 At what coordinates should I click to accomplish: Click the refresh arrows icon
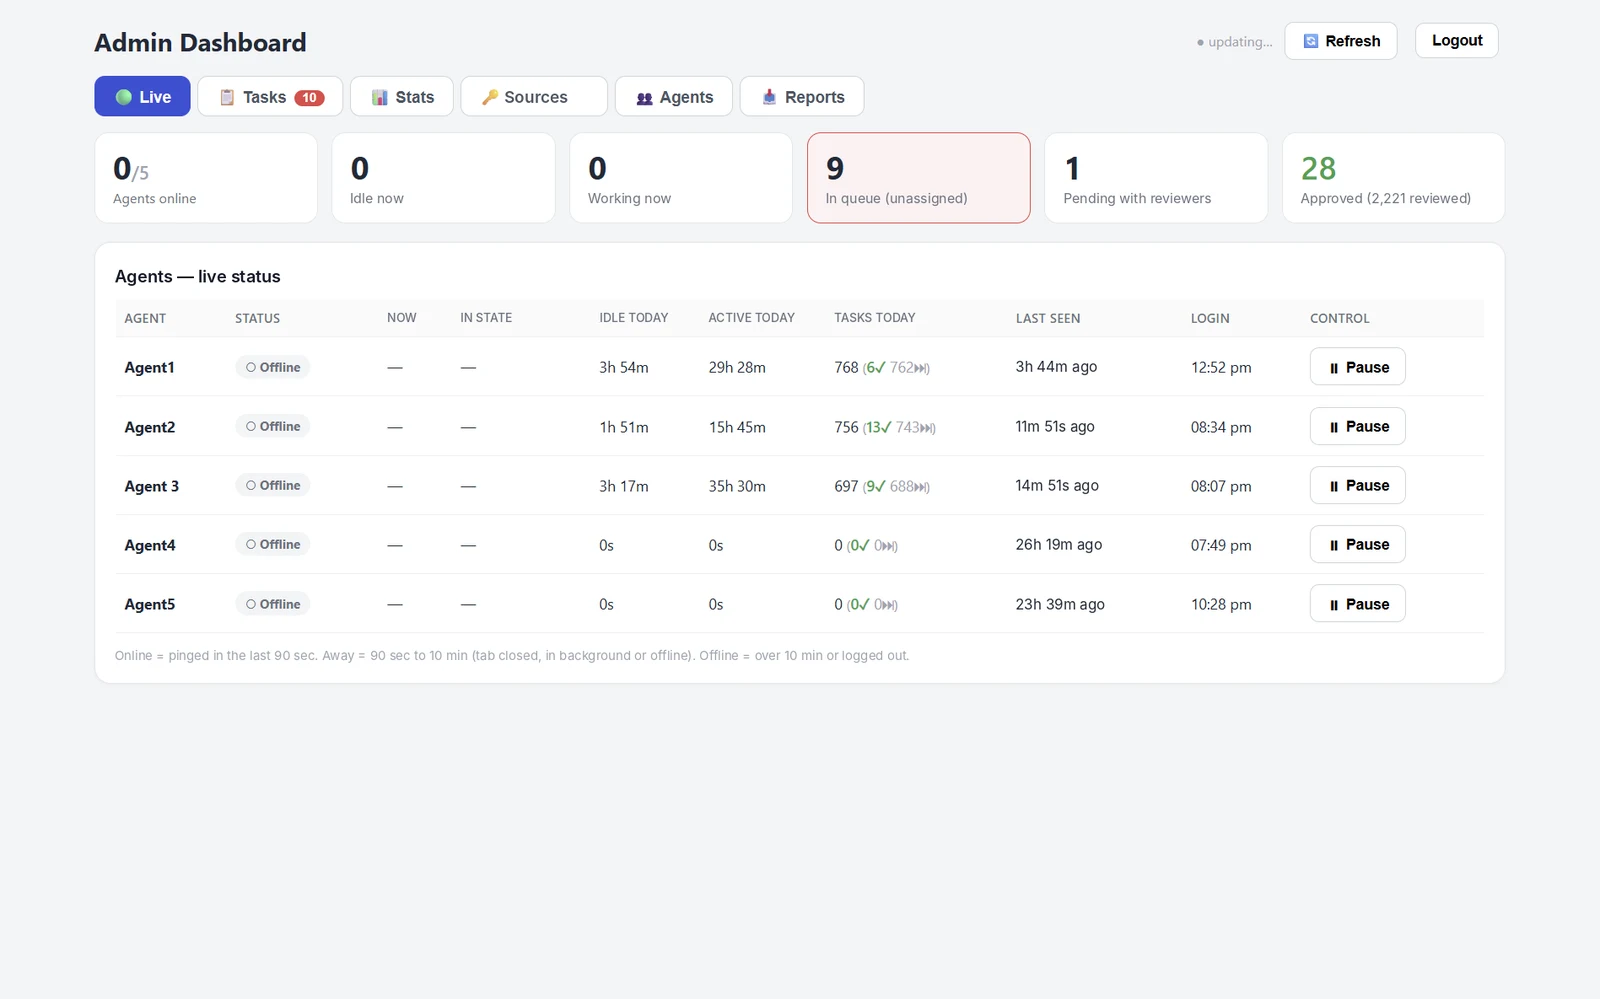coord(1311,41)
